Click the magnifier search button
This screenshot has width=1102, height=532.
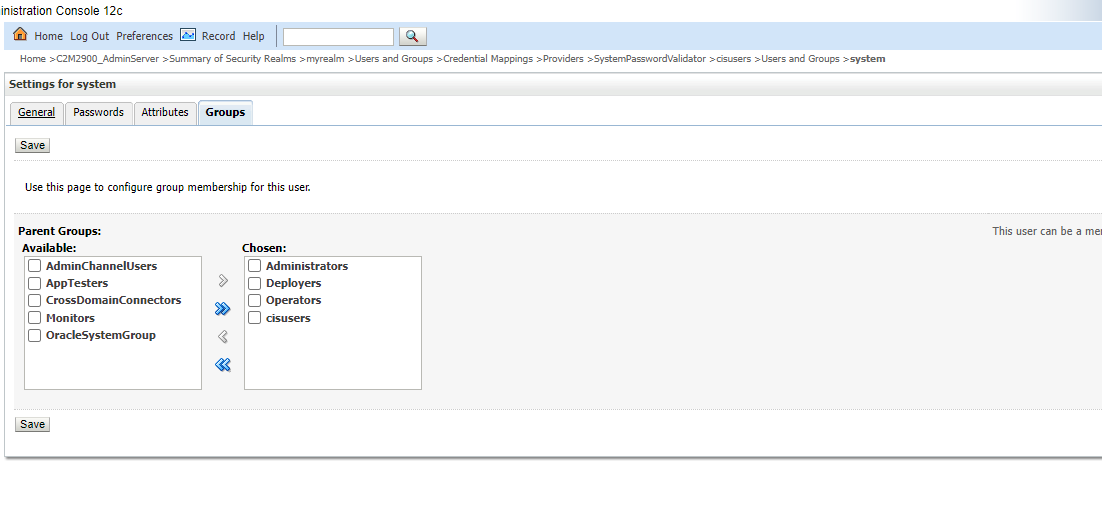(413, 37)
